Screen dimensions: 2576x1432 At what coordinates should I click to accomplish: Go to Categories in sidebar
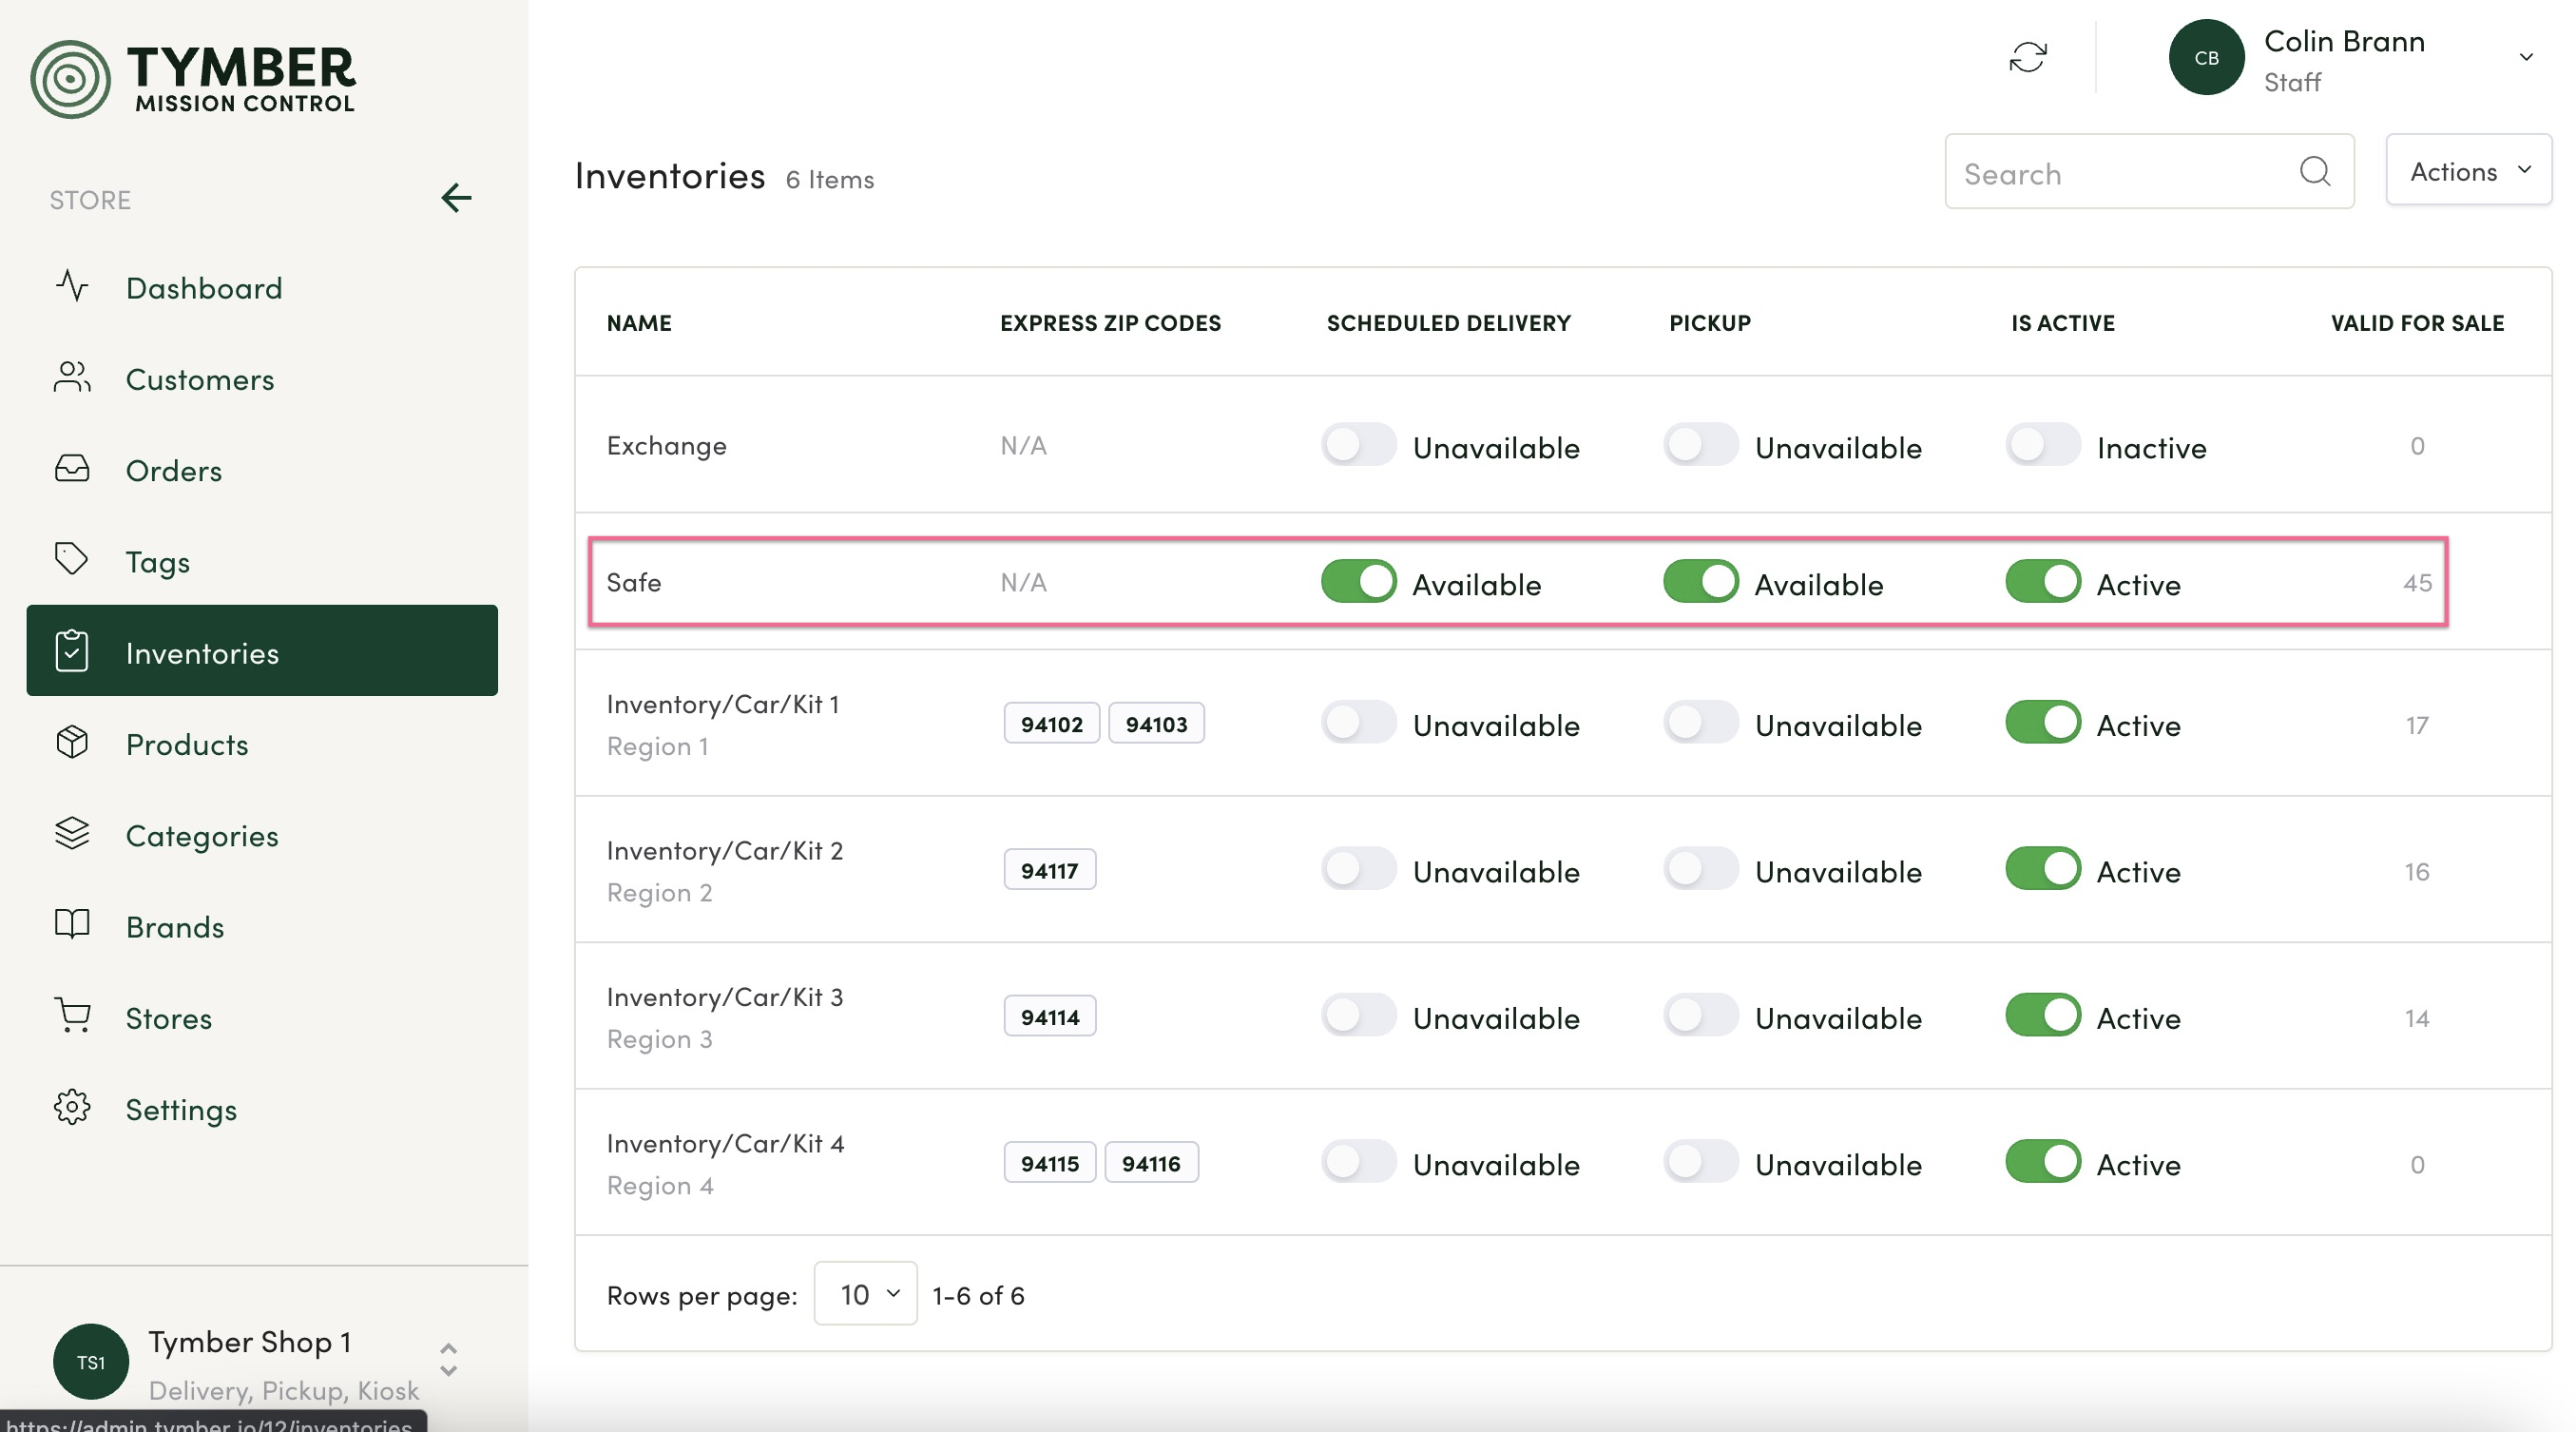click(x=202, y=835)
